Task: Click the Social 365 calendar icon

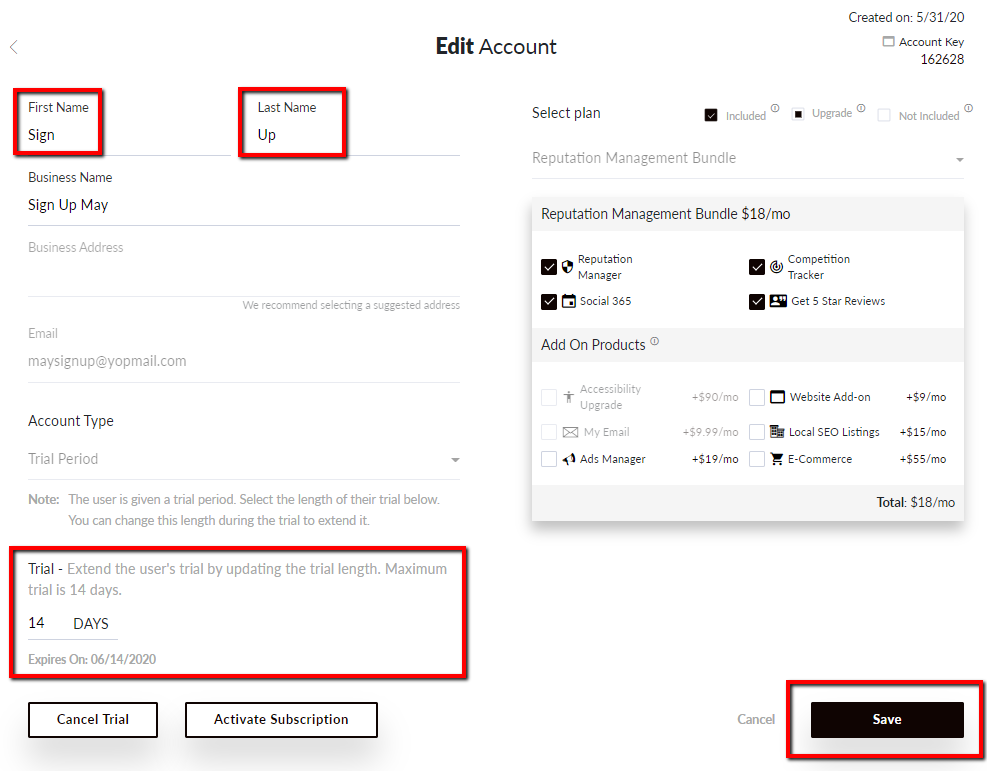Action: [x=568, y=301]
